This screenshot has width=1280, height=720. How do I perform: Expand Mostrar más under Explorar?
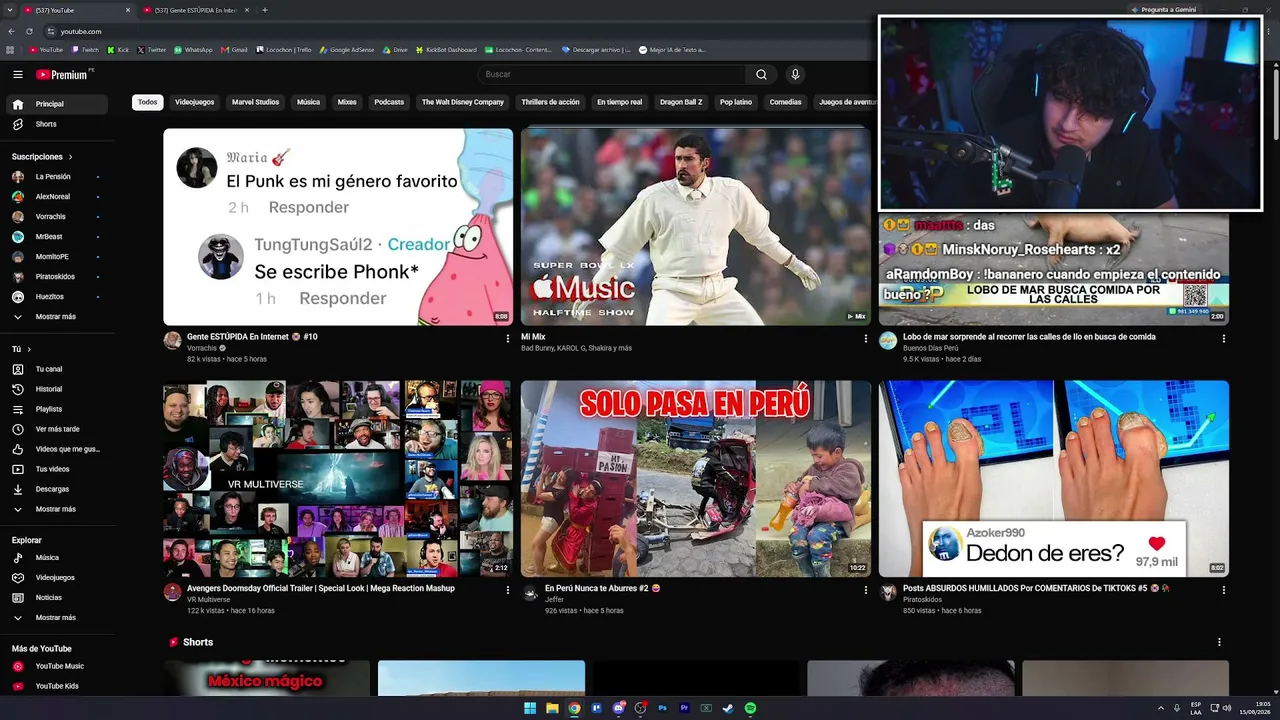point(54,618)
